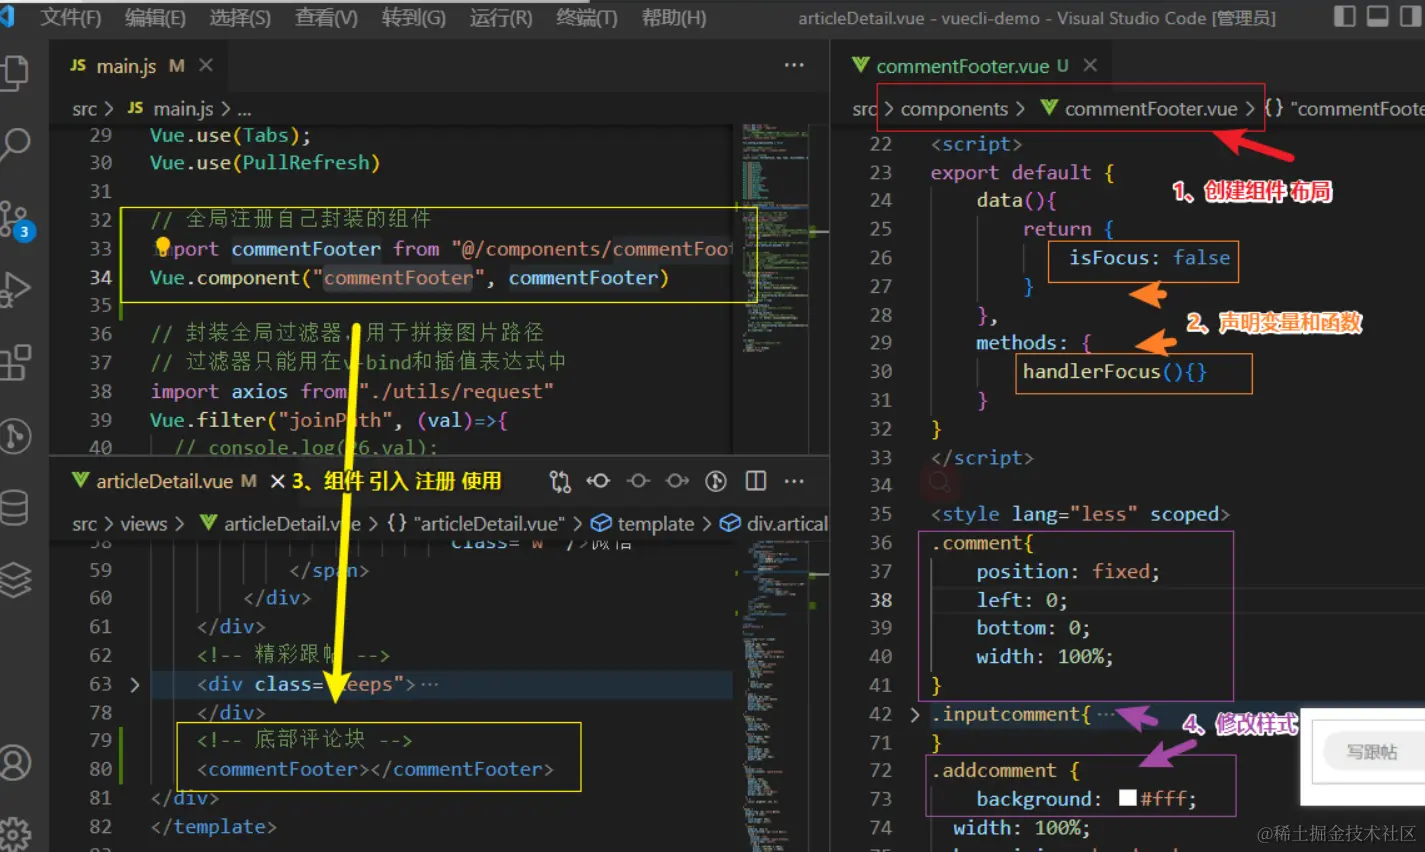Open the 选择(S) menu
The width and height of the screenshot is (1425, 852).
click(x=240, y=18)
